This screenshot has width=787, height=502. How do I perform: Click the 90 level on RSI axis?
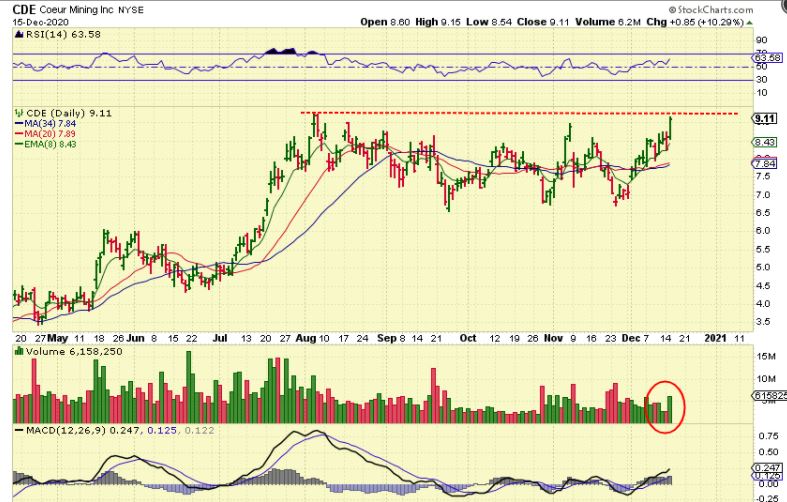(761, 41)
